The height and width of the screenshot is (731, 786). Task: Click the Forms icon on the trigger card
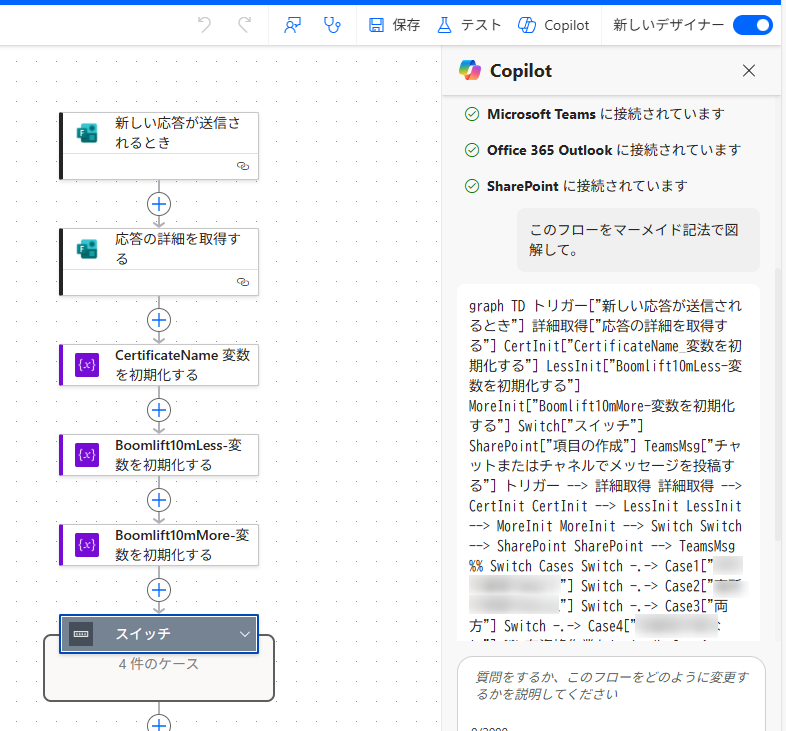point(87,133)
